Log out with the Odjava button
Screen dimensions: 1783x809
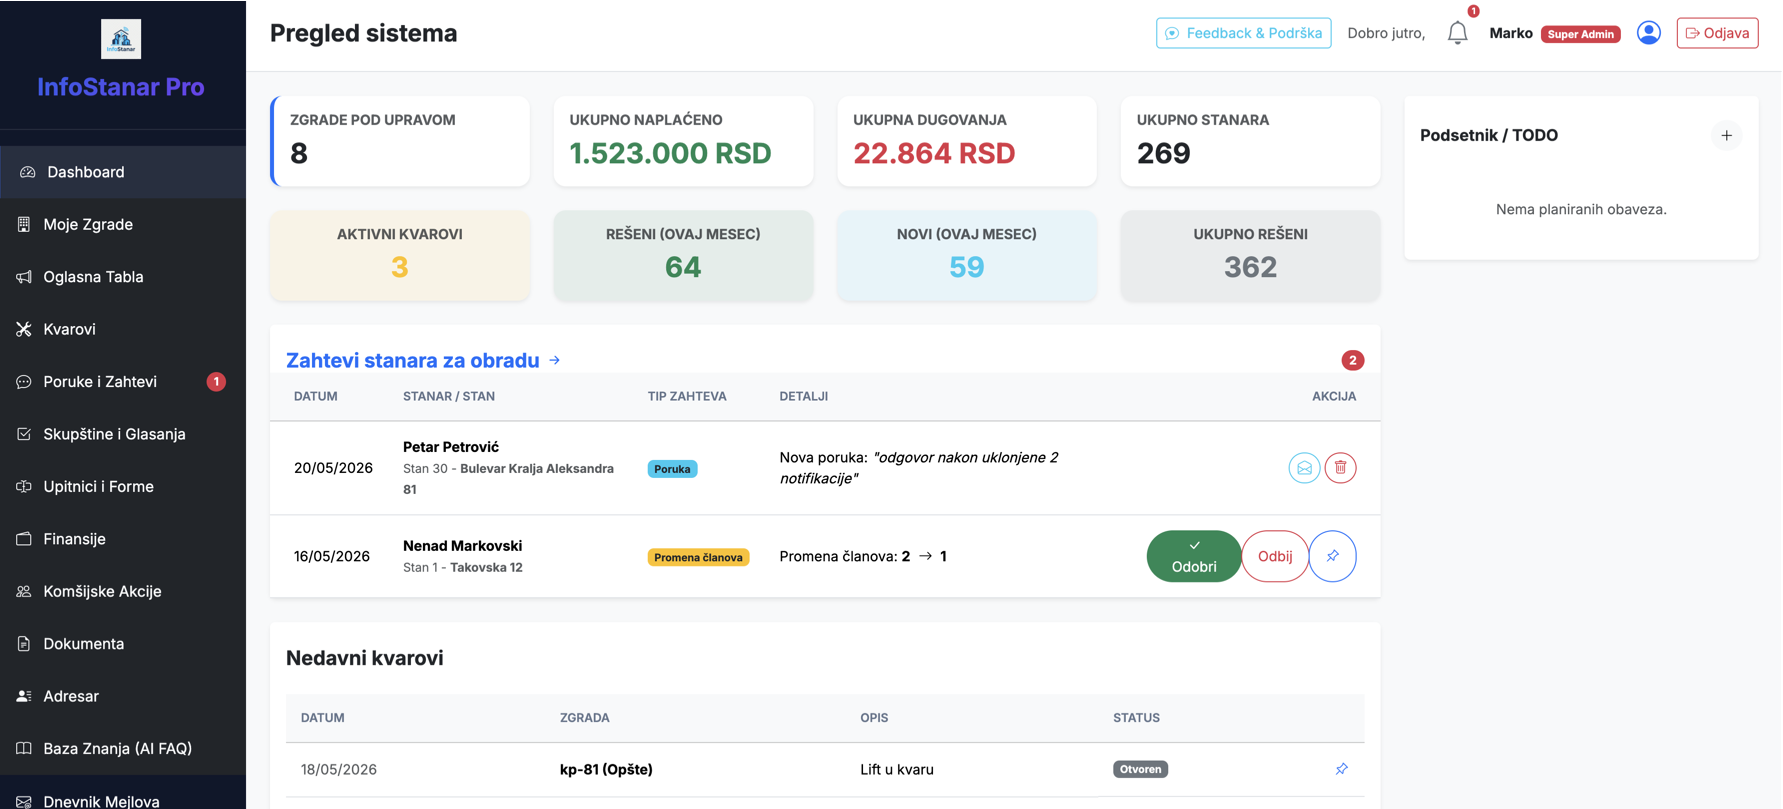(x=1717, y=33)
